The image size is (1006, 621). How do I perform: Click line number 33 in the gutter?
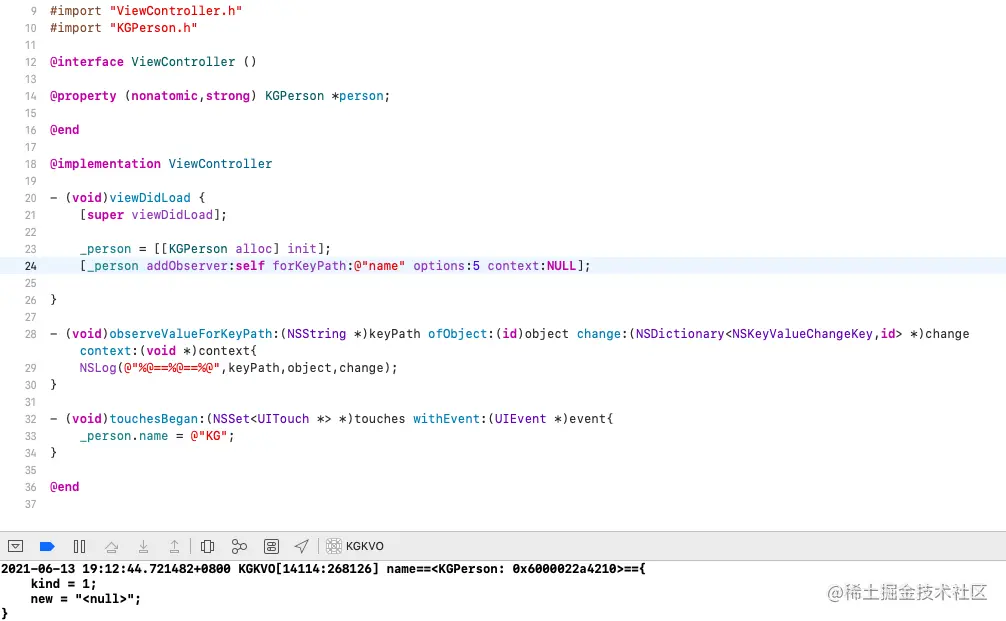coord(31,436)
